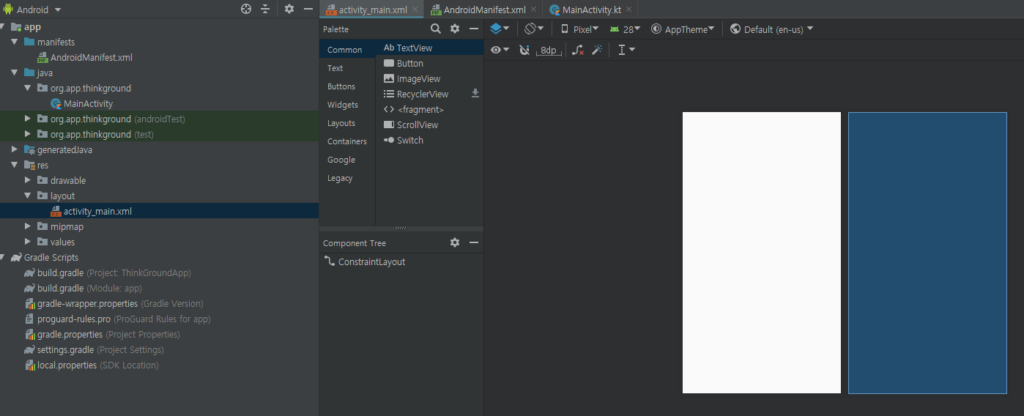
Task: Collapse all in the project tree
Action: (x=265, y=9)
